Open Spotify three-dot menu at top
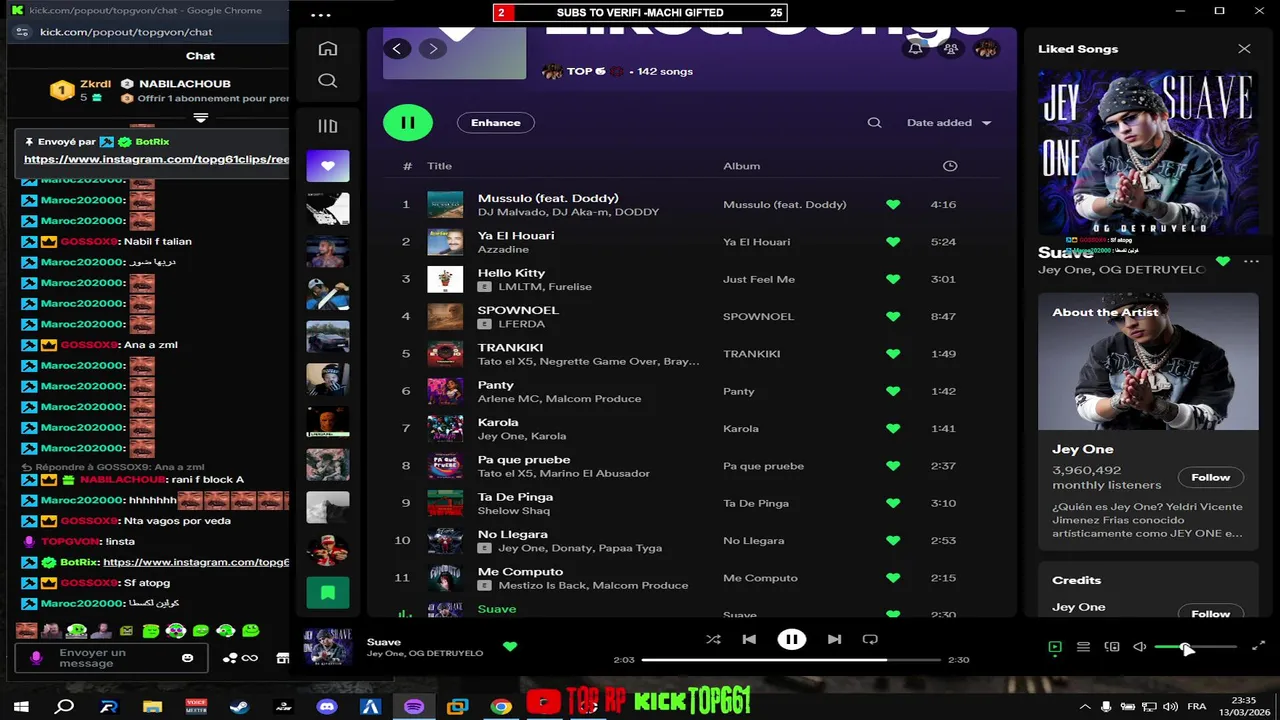This screenshot has width=1280, height=720. pyautogui.click(x=321, y=15)
